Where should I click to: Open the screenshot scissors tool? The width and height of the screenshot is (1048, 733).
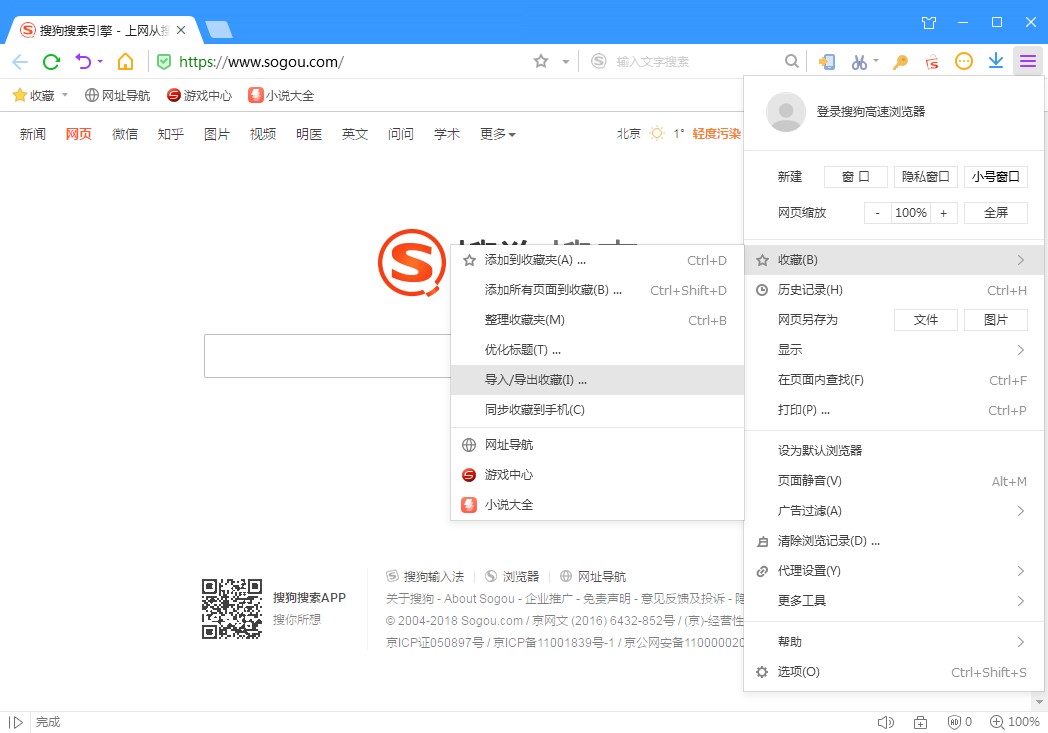click(x=859, y=62)
